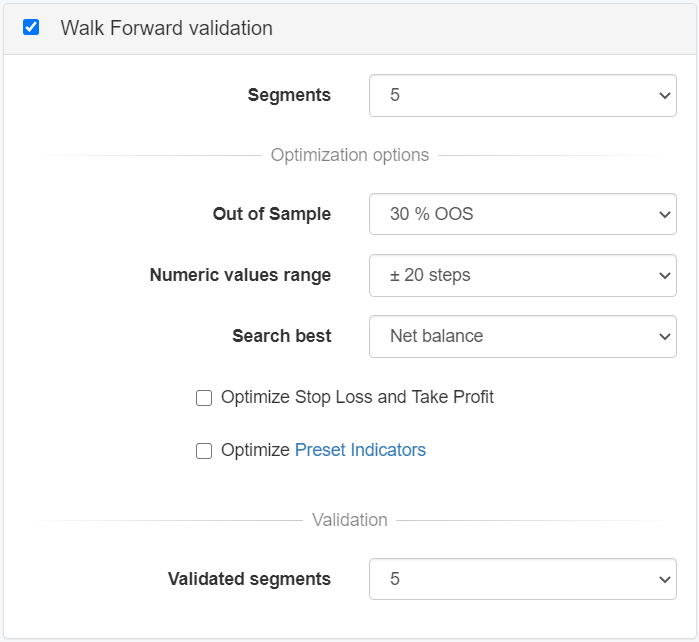Enable Optimize Stop Loss and Take Profit
The width and height of the screenshot is (699, 642).
point(204,398)
